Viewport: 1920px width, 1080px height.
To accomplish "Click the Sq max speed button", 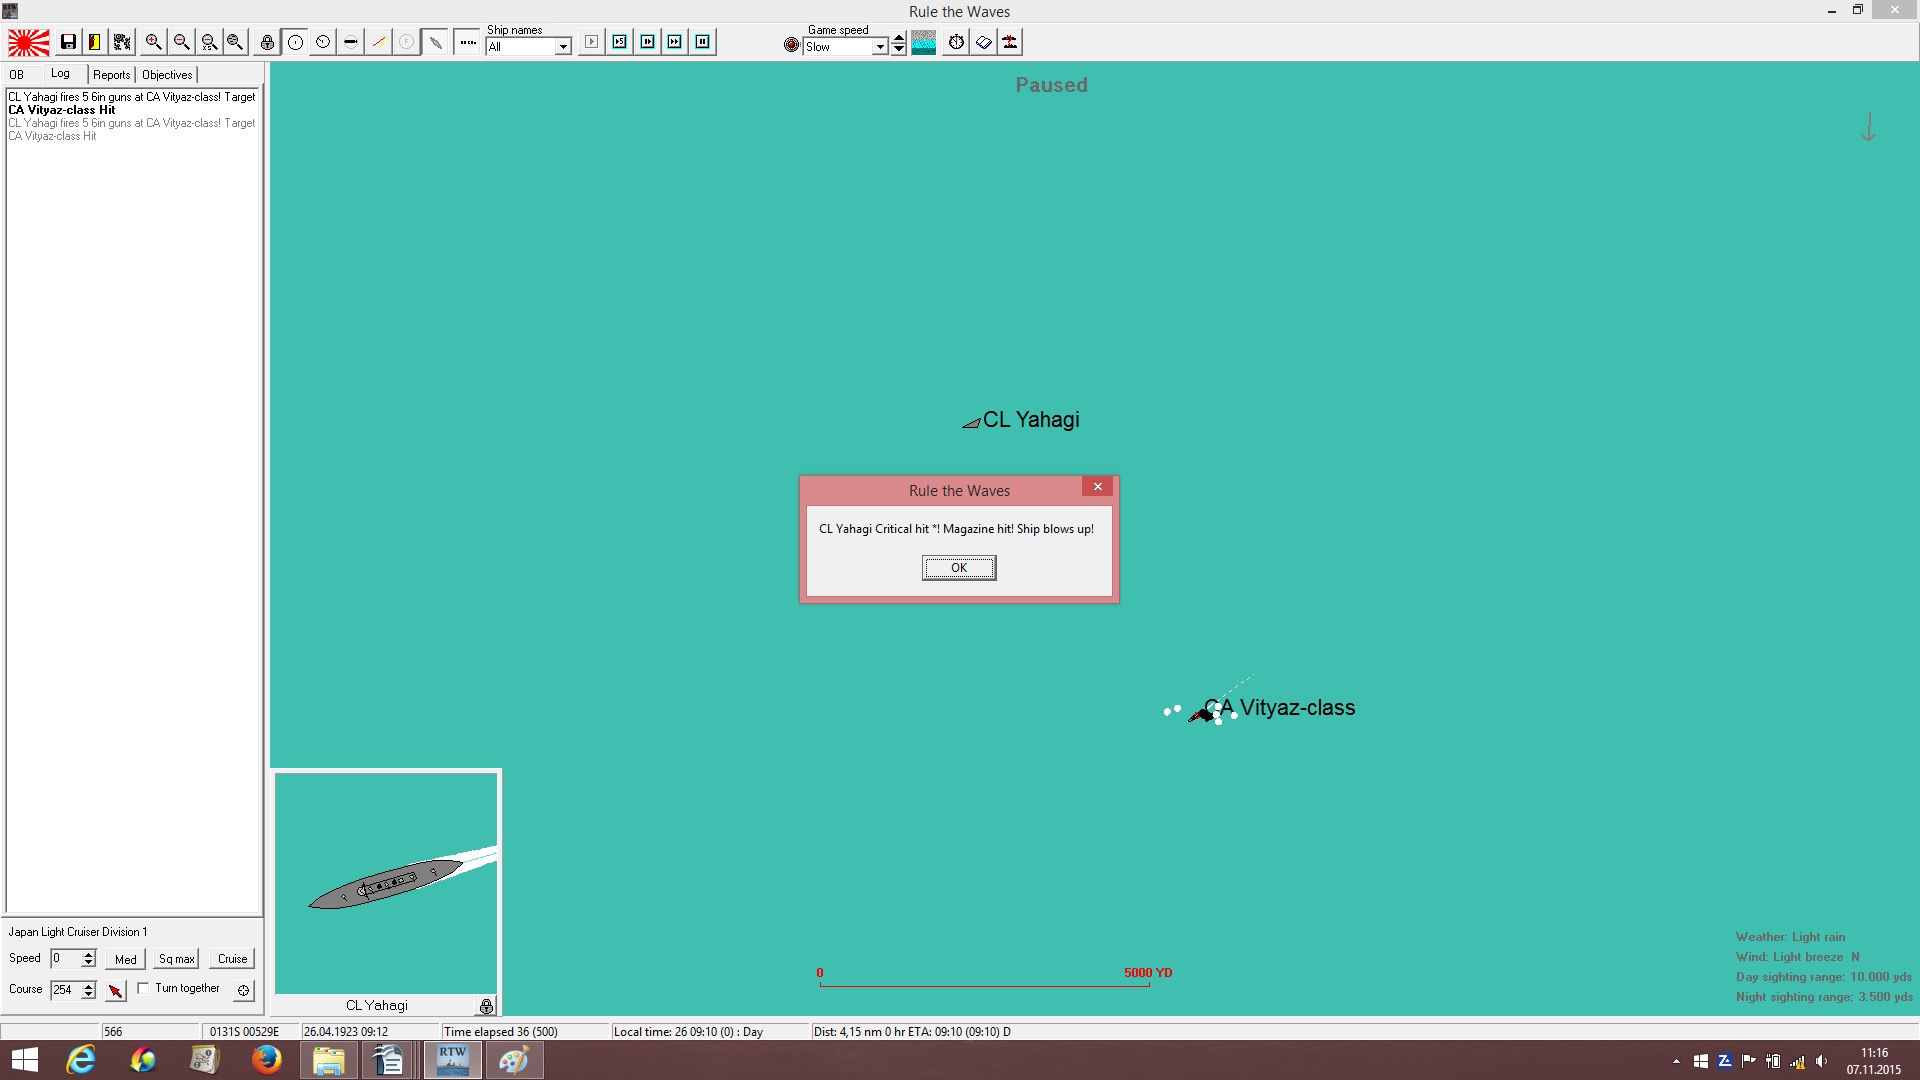I will point(176,959).
